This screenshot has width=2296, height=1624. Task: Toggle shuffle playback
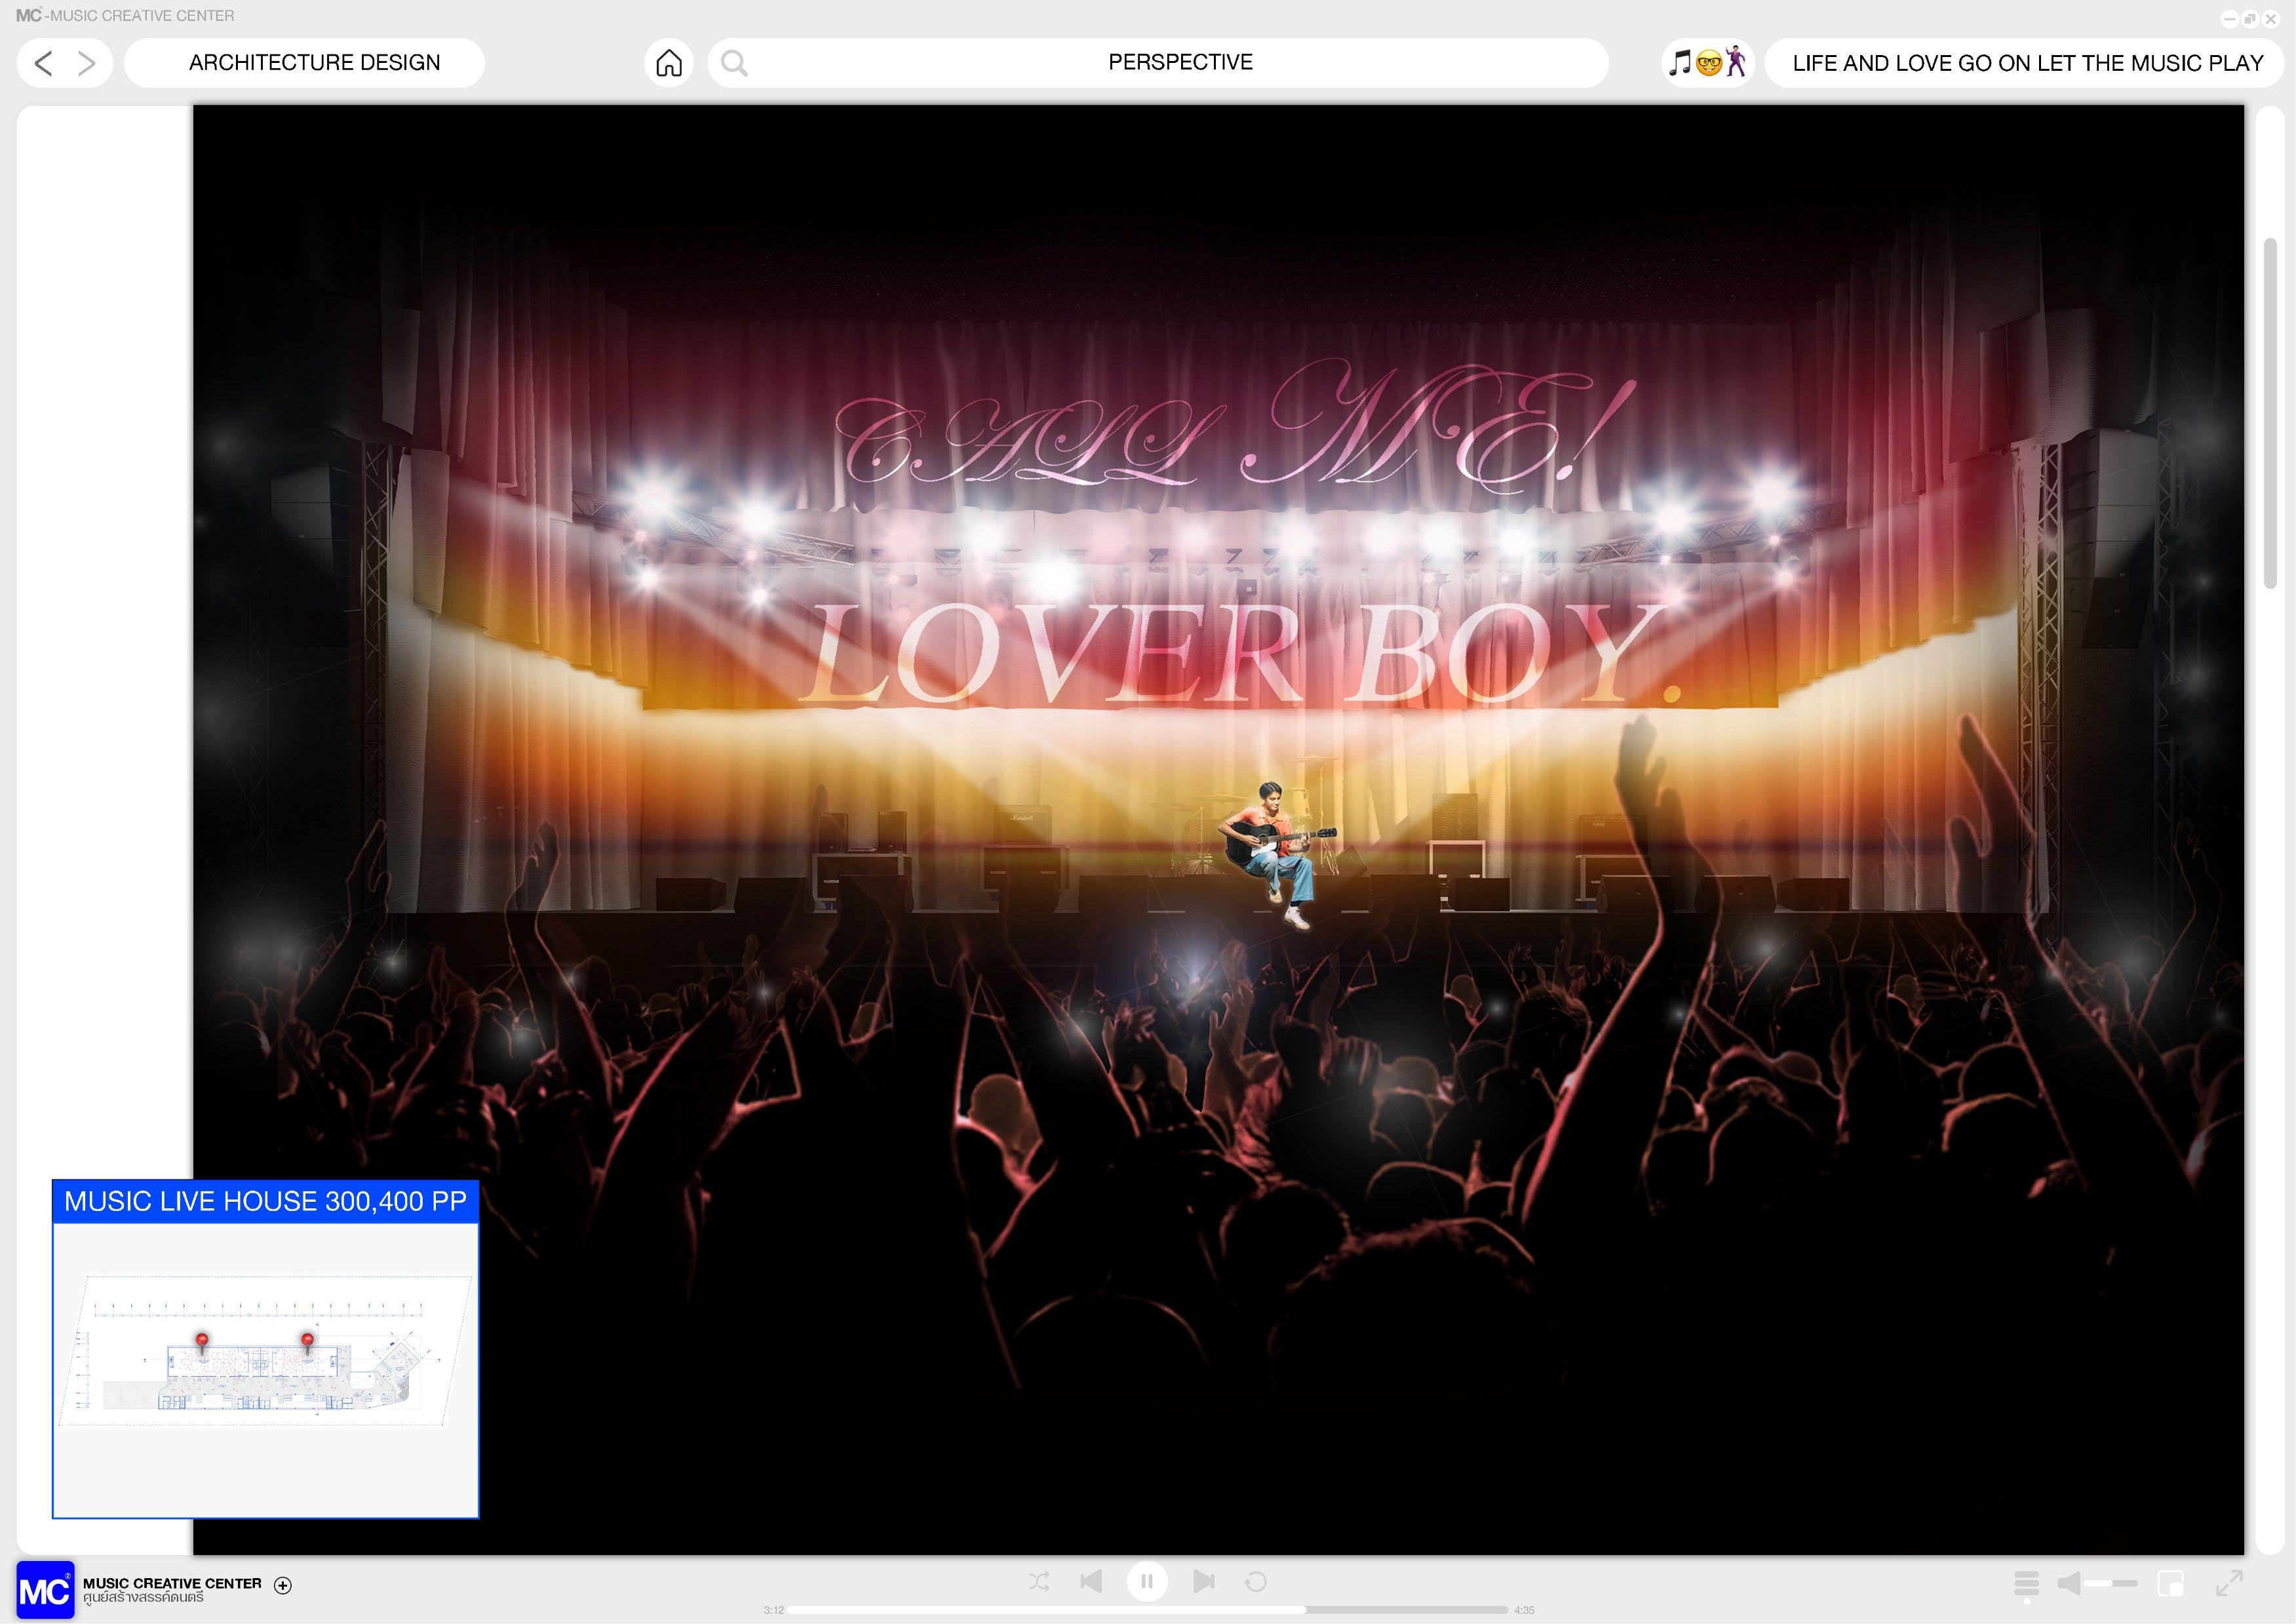click(x=1039, y=1581)
